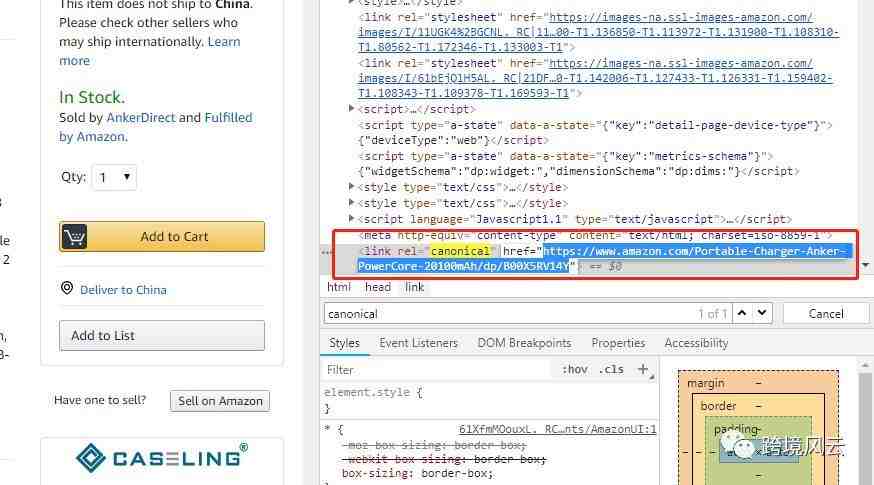Open the 61XfmMOouxL AmazonUI:1 stylesheet source link
This screenshot has width=874, height=485.
click(557, 429)
